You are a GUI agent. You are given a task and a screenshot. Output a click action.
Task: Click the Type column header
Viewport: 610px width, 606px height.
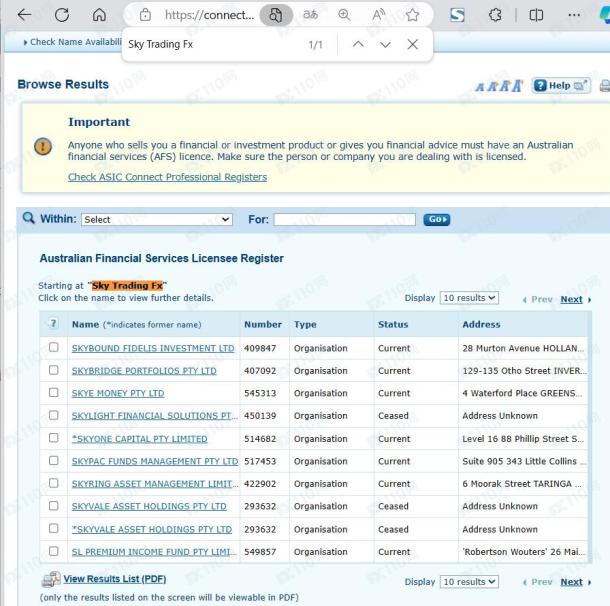(305, 324)
